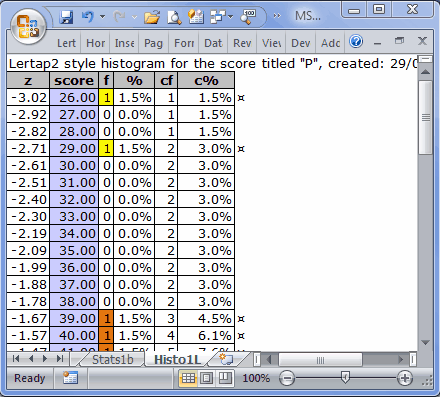Click the greyed Redo arrow
Viewport: 440px width, 397px height.
tap(120, 16)
